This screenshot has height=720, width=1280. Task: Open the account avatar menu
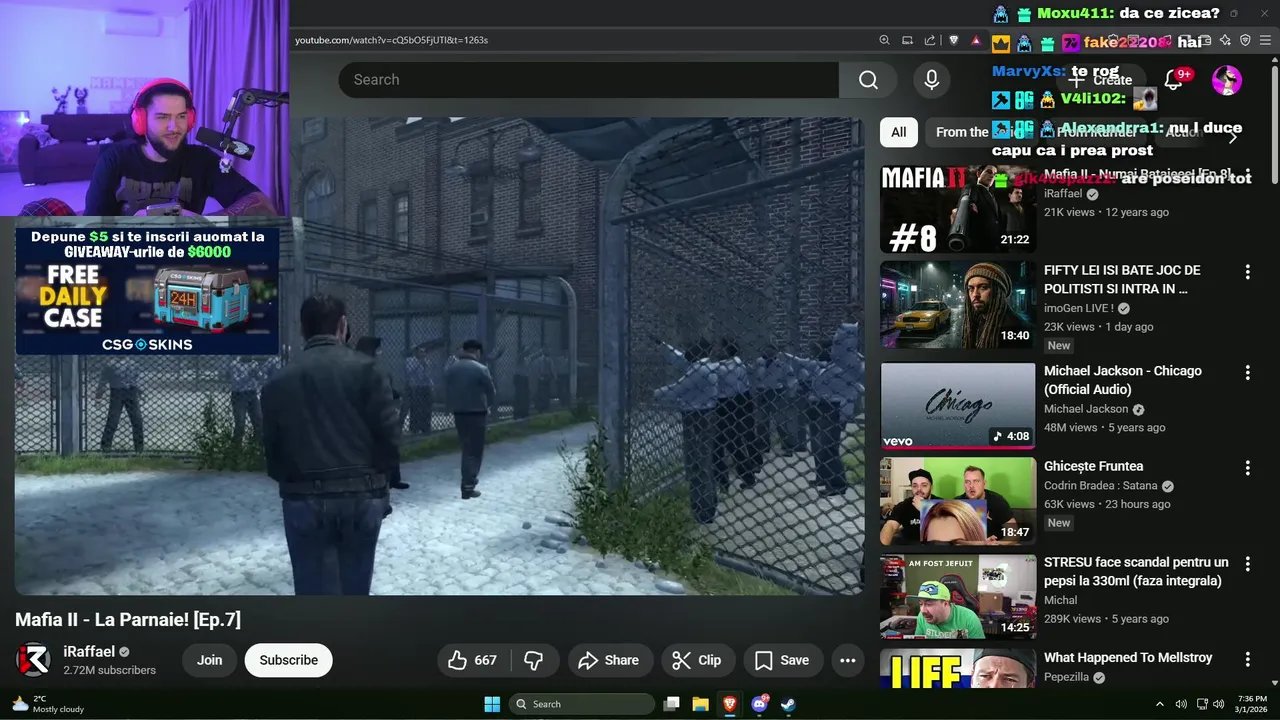point(1227,80)
